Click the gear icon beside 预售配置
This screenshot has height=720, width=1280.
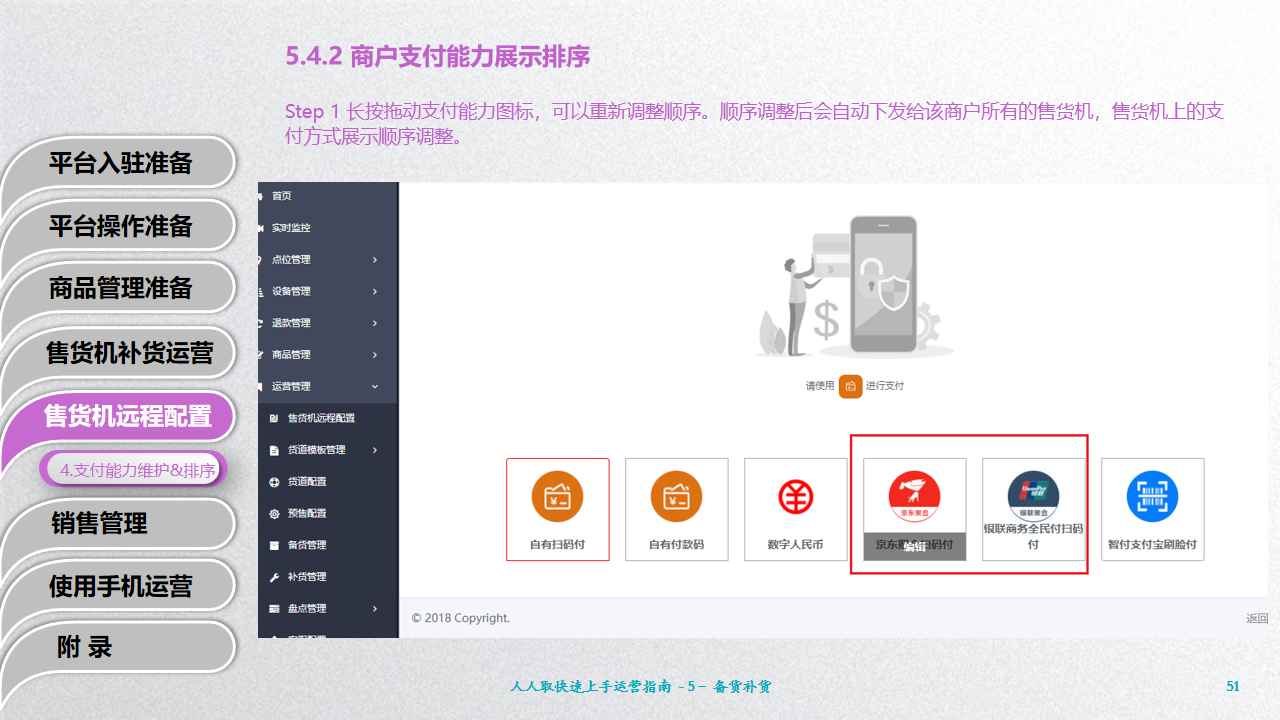pos(275,513)
